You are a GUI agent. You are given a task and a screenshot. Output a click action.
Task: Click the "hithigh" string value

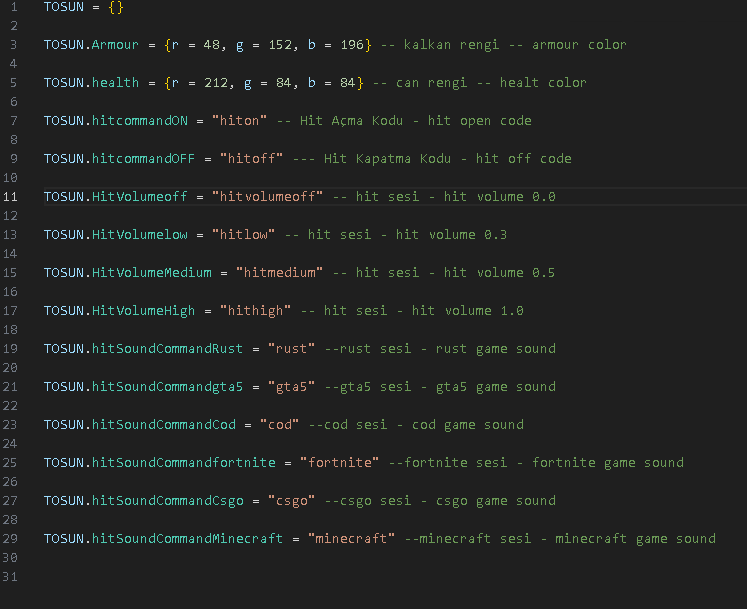[x=255, y=311]
